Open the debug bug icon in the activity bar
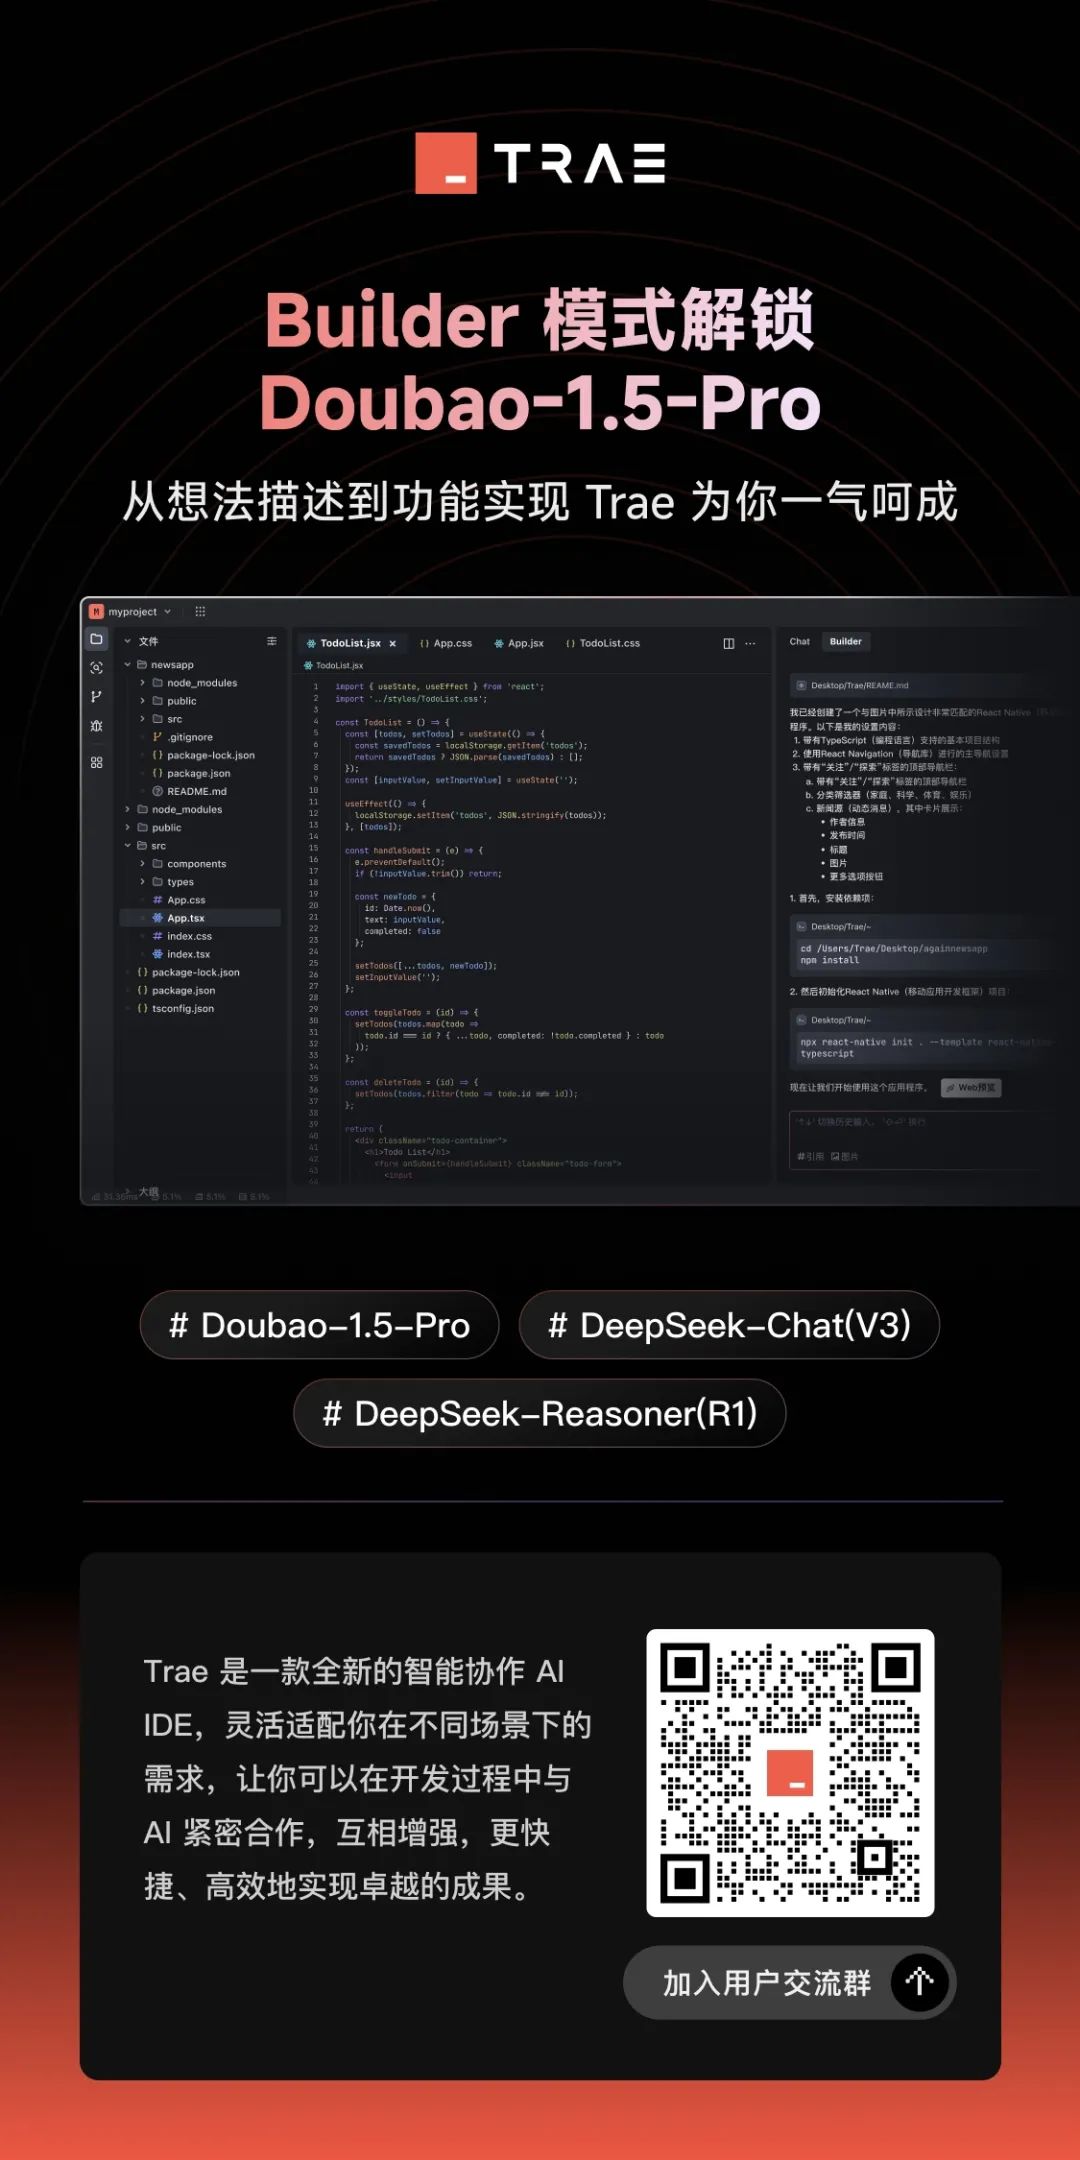Viewport: 1080px width, 2160px height. click(97, 726)
